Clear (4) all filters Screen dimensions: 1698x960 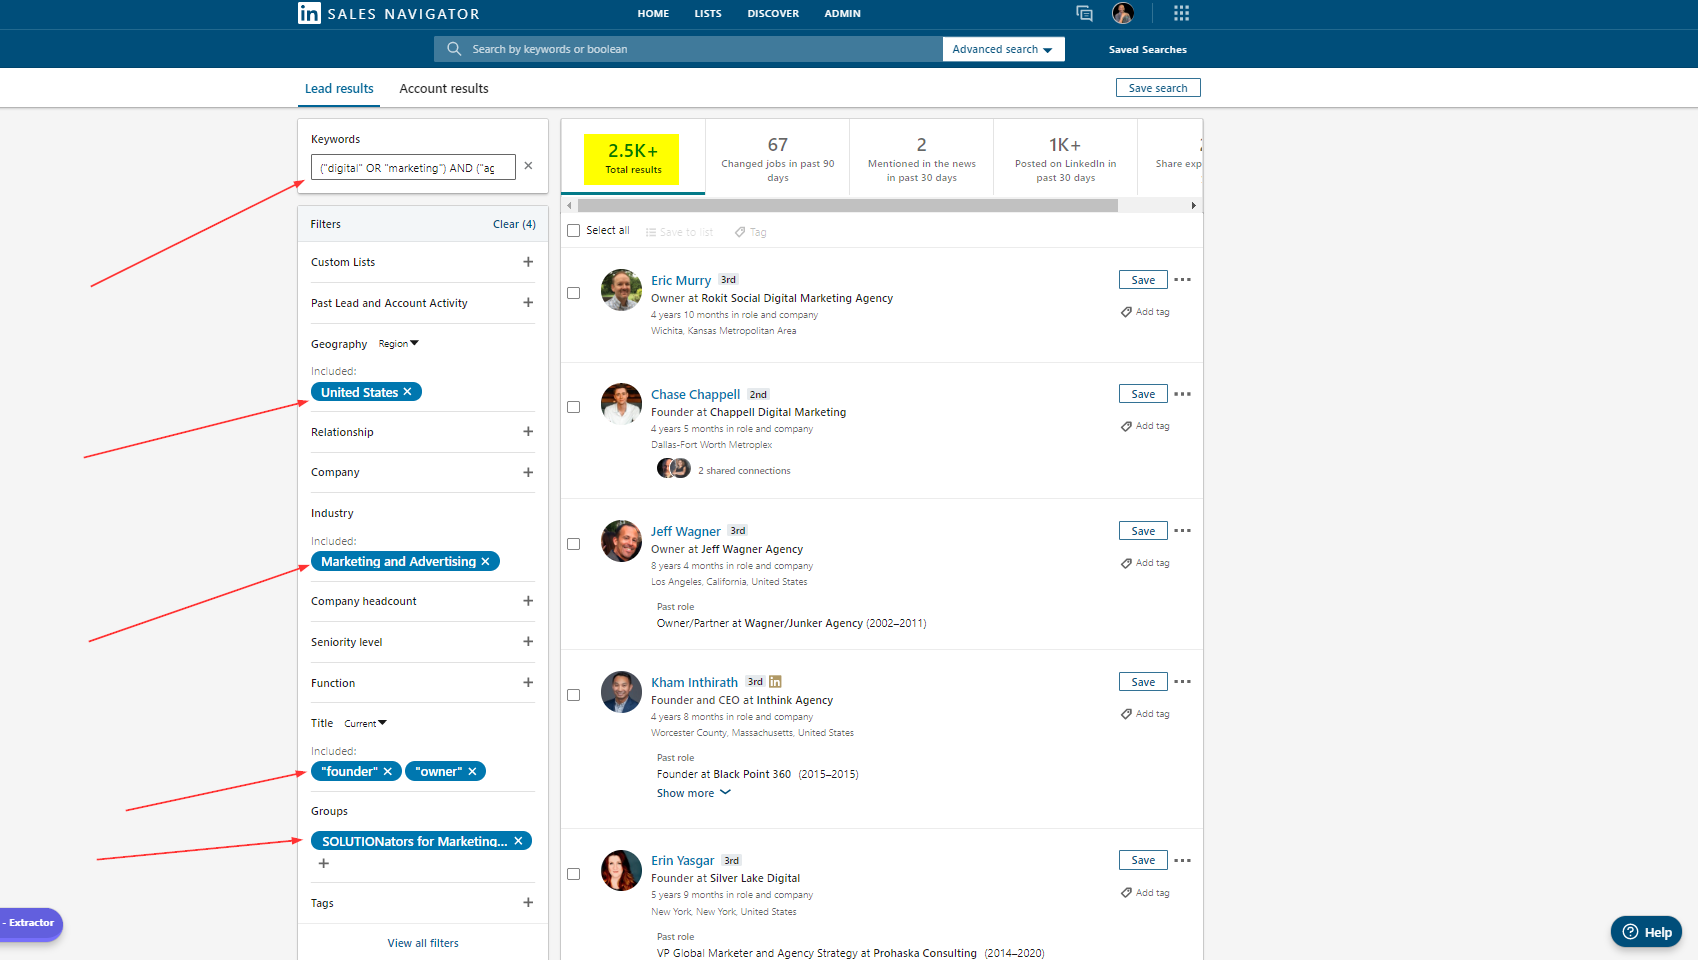click(514, 224)
